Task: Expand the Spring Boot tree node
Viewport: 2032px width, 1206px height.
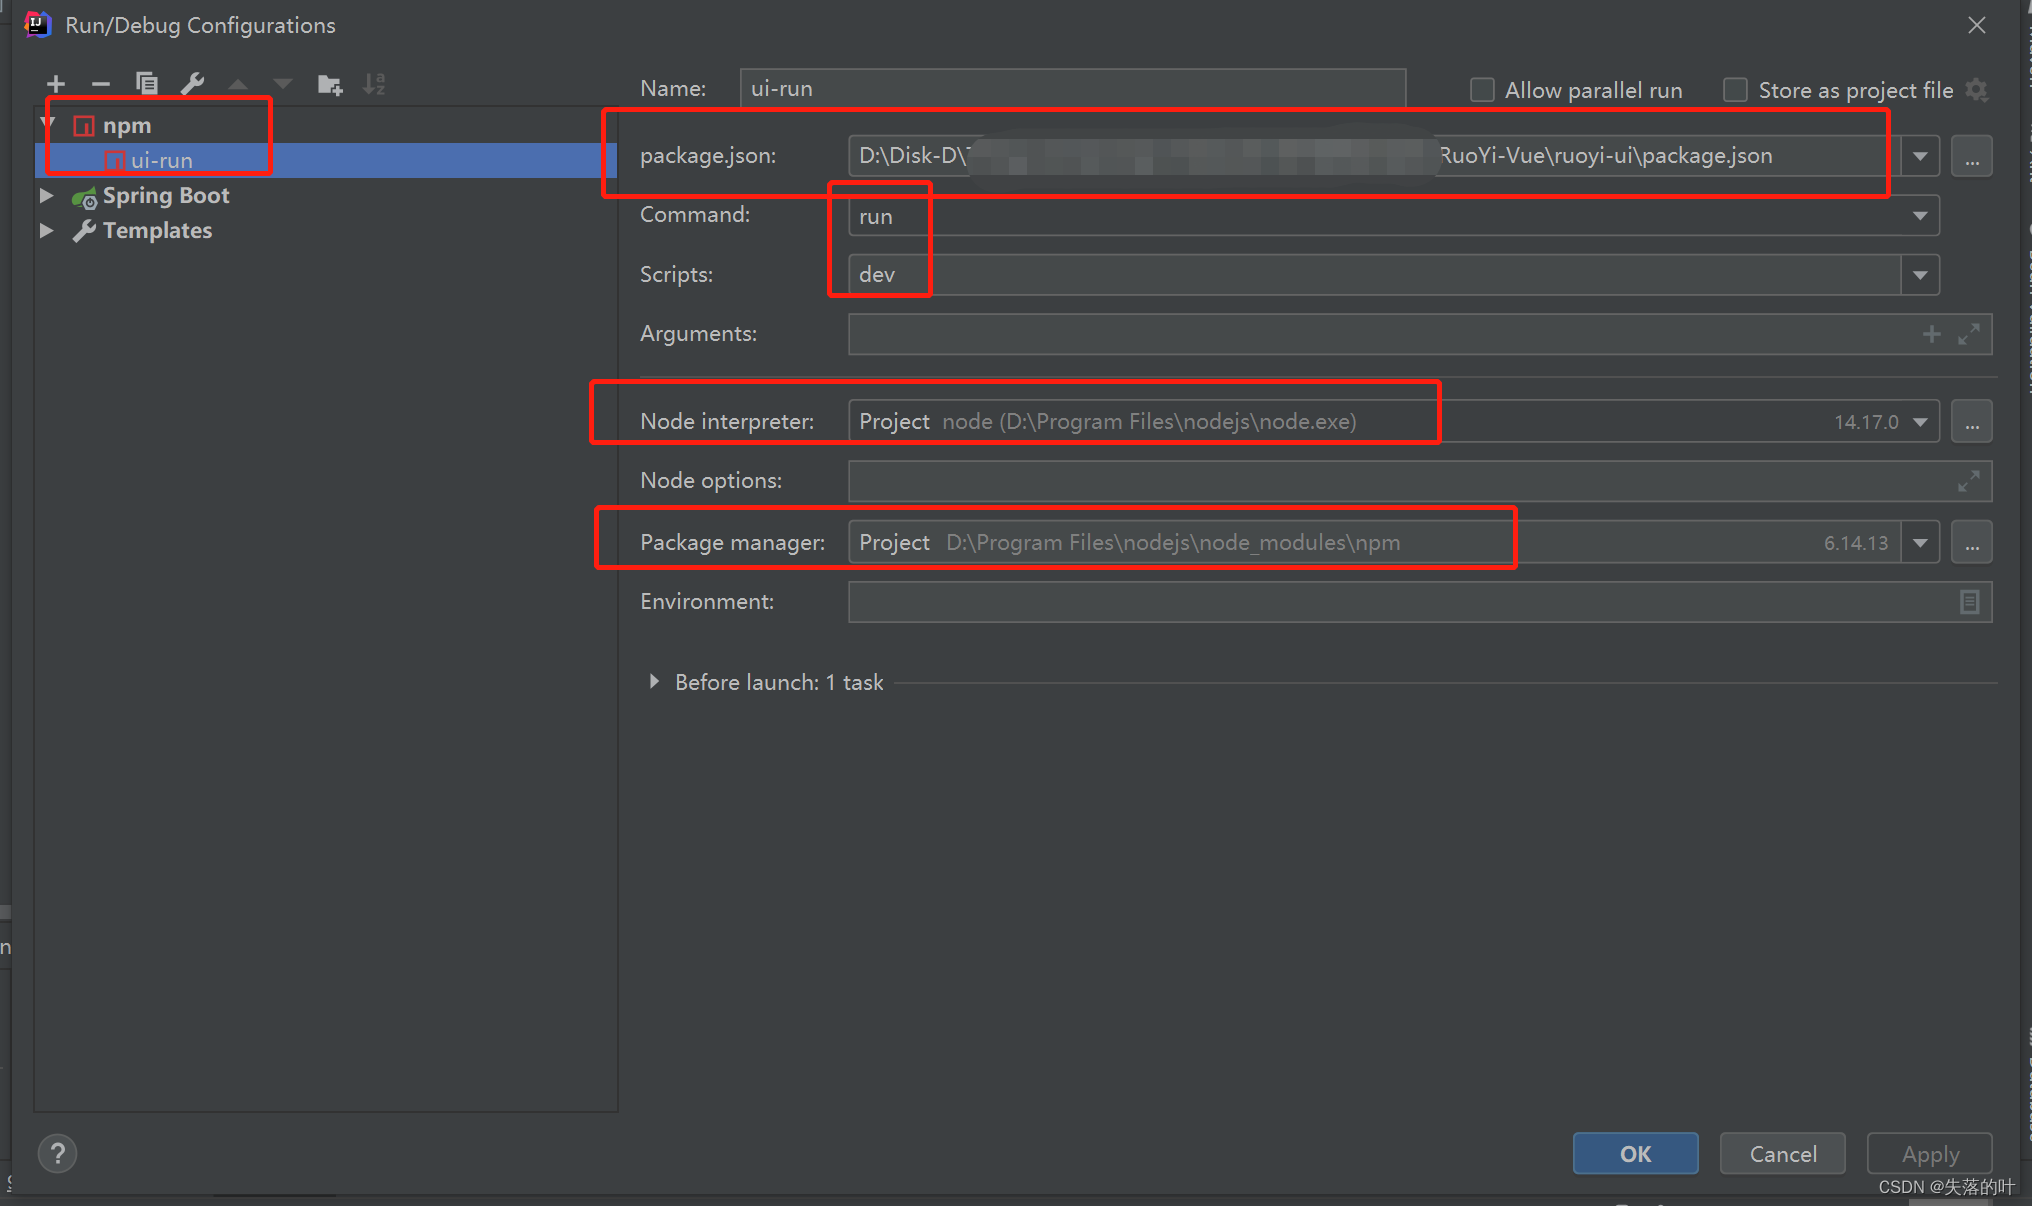Action: tap(46, 195)
